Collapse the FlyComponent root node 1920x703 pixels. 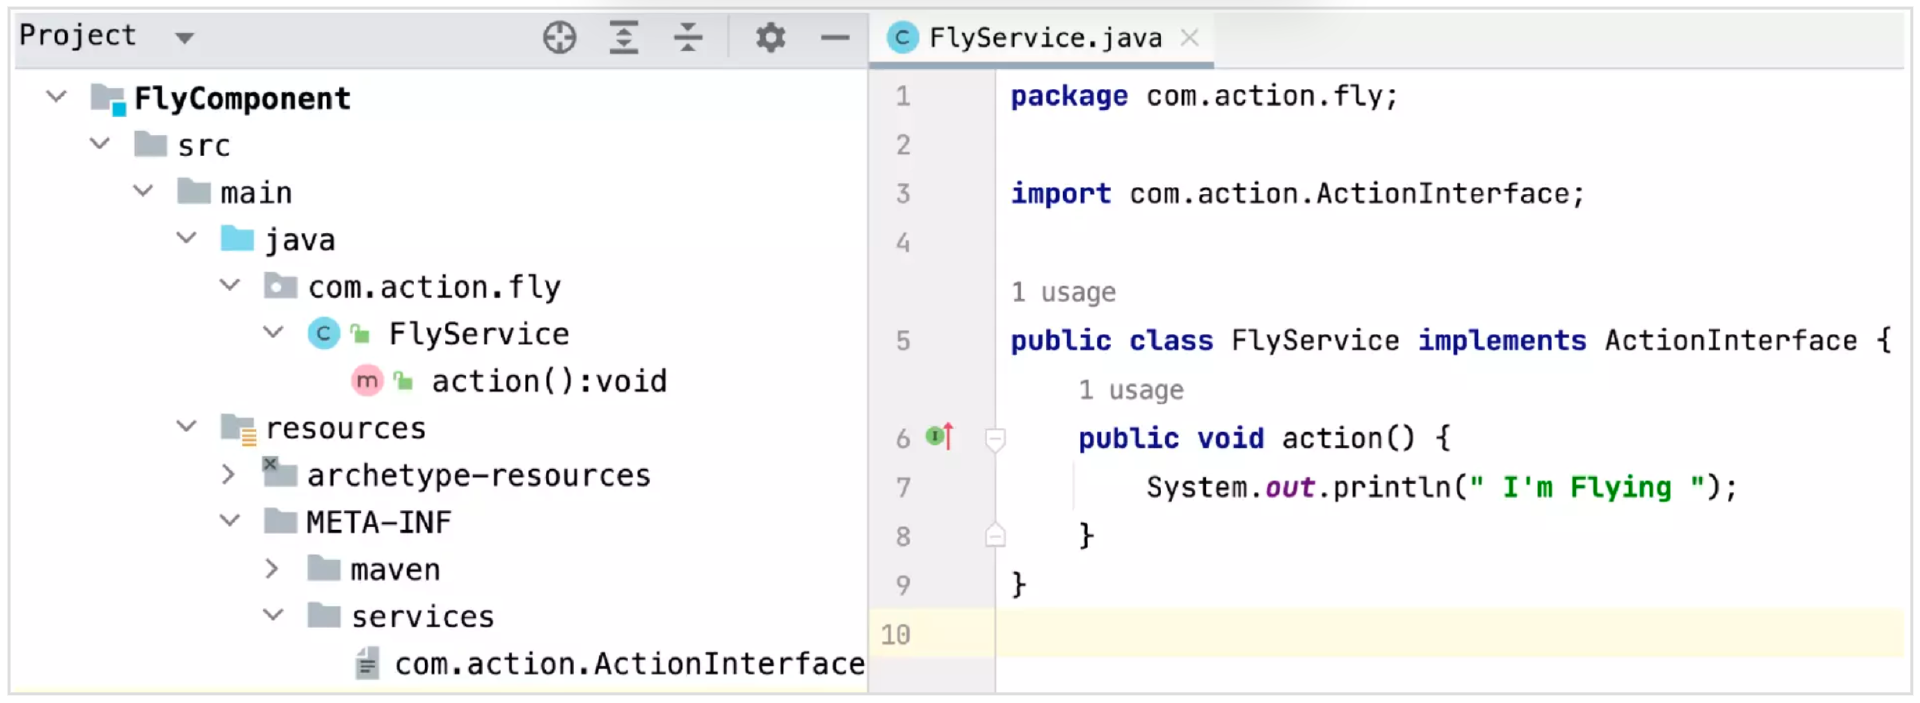pyautogui.click(x=57, y=97)
